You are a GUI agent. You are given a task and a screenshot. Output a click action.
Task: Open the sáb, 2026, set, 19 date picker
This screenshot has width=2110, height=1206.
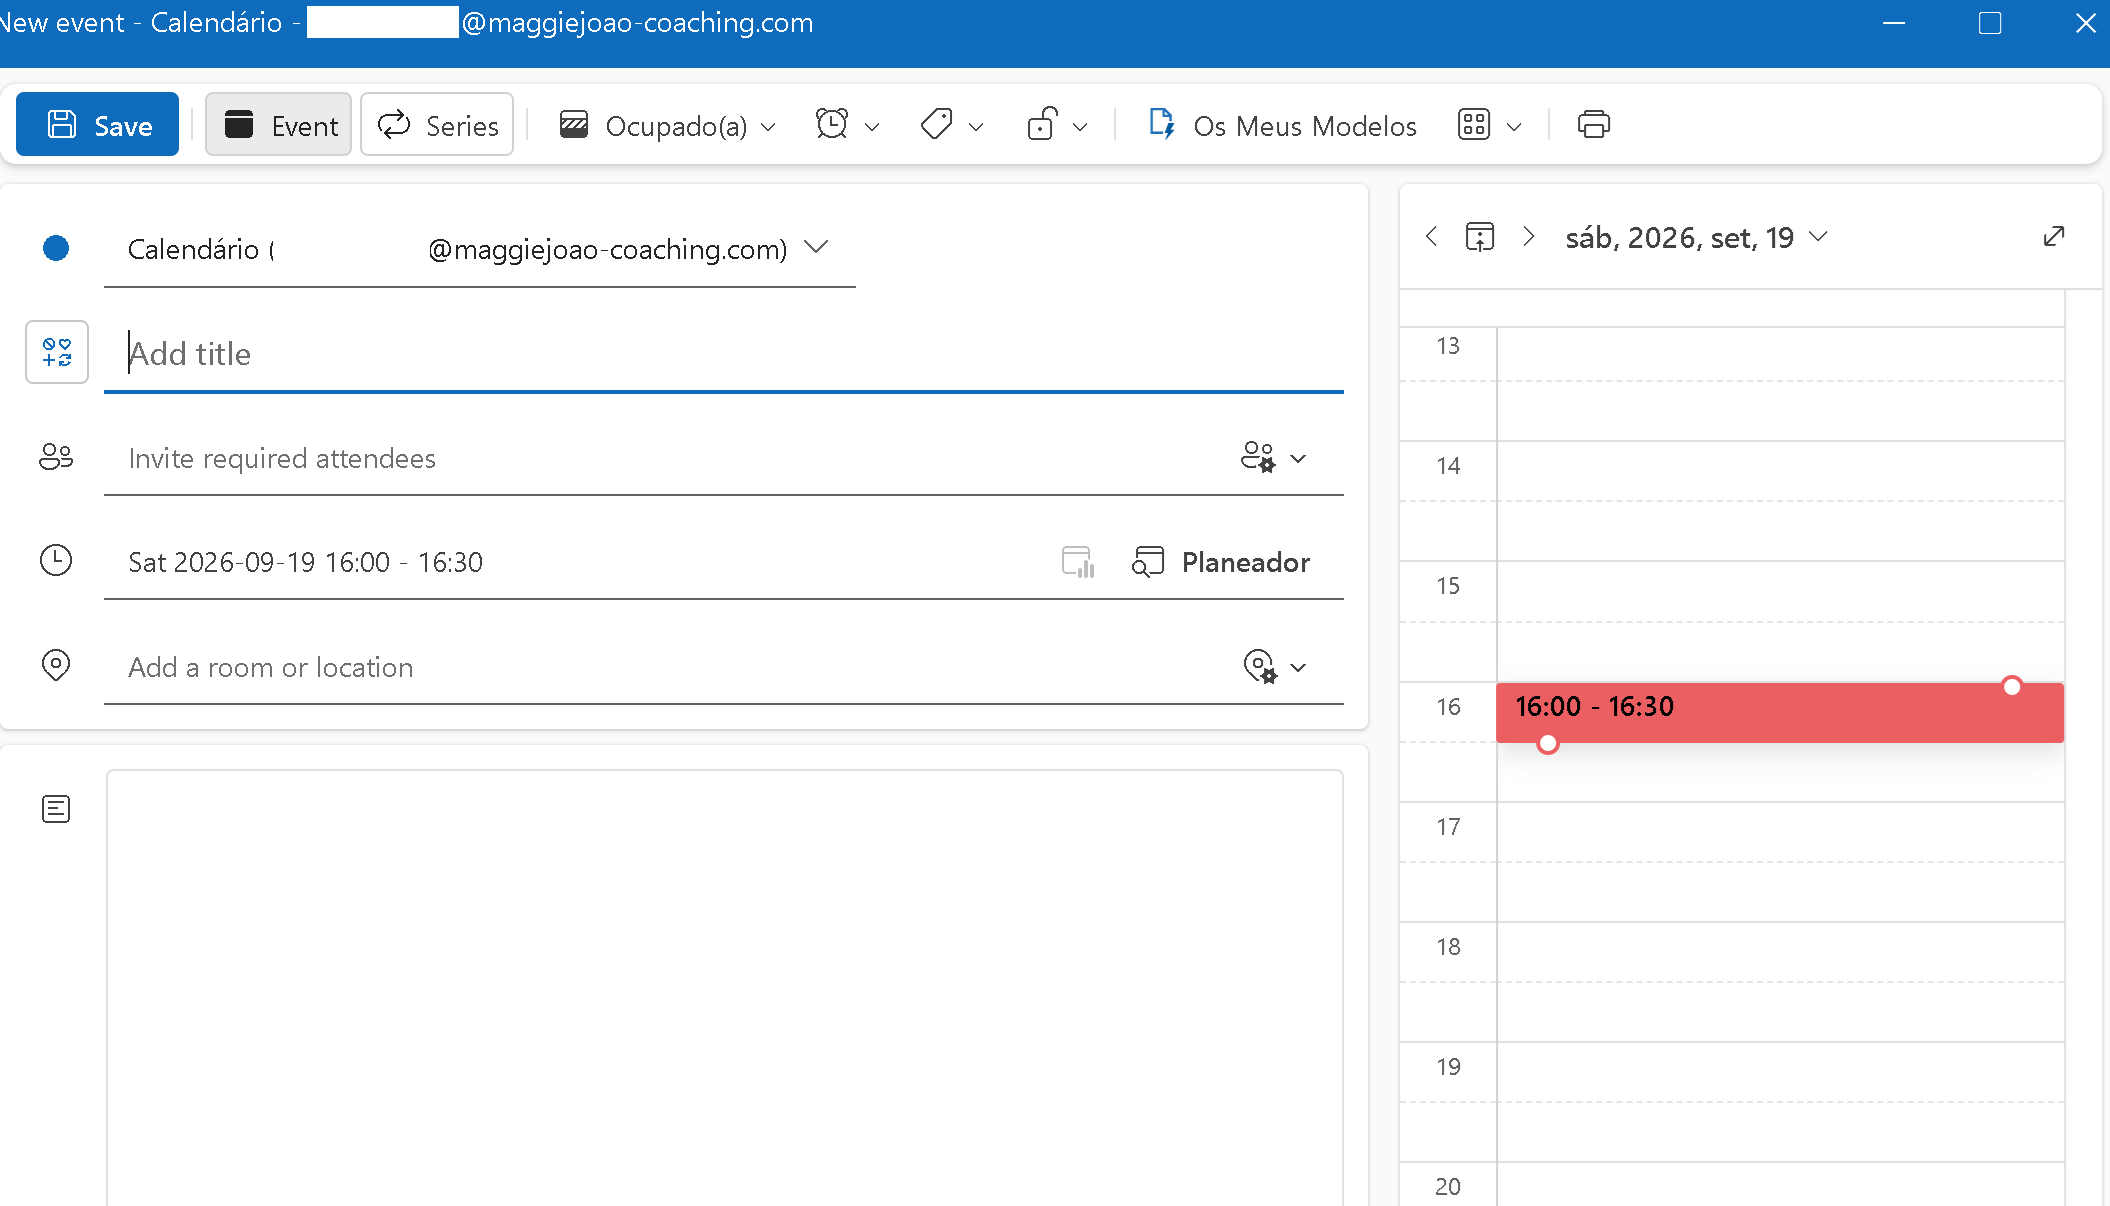tap(1696, 238)
